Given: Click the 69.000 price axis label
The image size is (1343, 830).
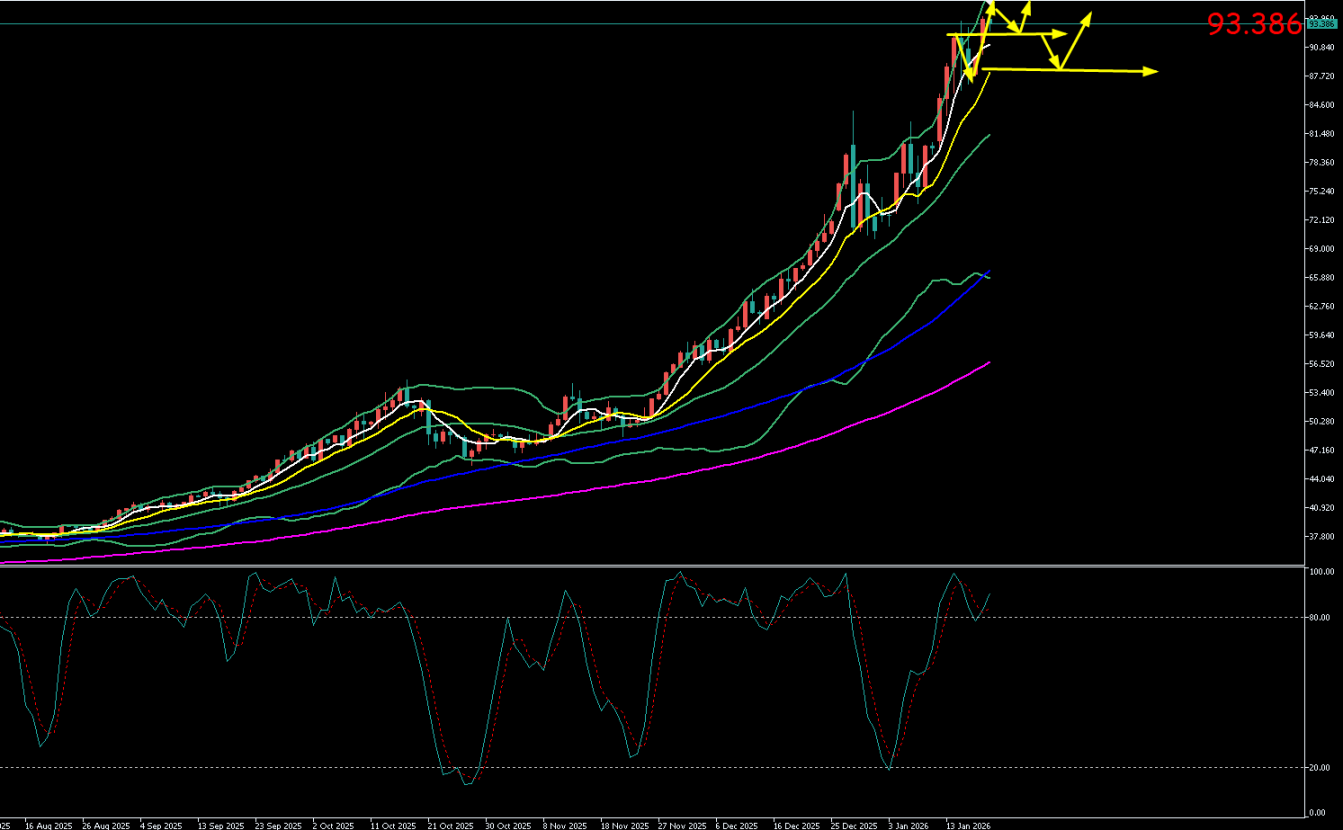Looking at the screenshot, I should click(x=1321, y=249).
